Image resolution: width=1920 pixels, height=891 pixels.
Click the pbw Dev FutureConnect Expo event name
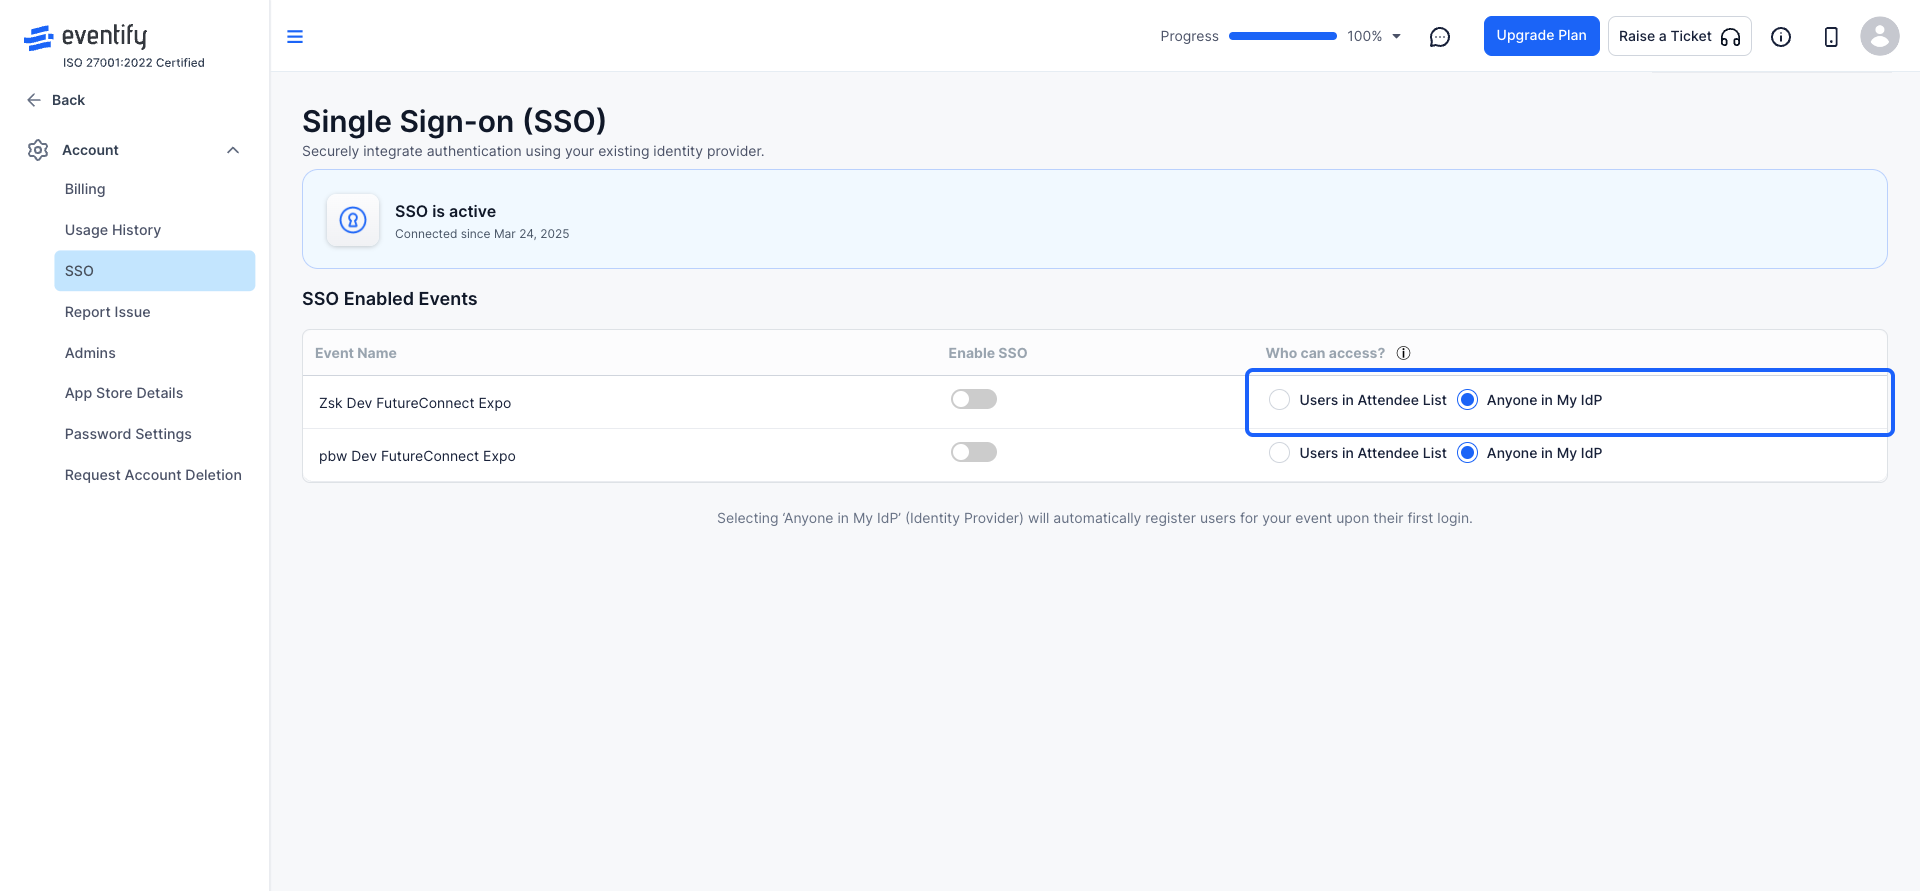click(x=417, y=456)
